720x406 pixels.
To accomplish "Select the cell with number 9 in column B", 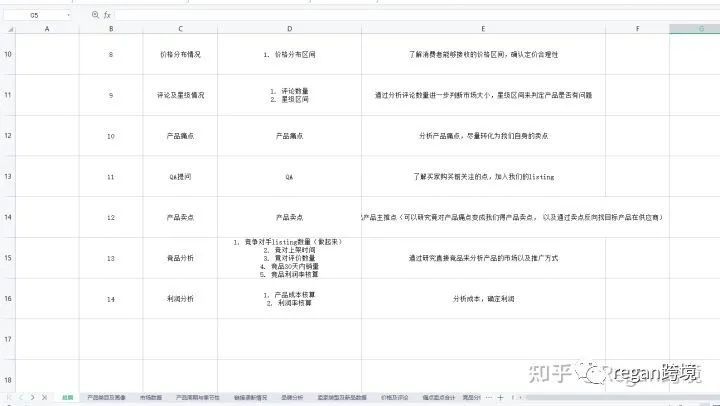I will (x=111, y=95).
